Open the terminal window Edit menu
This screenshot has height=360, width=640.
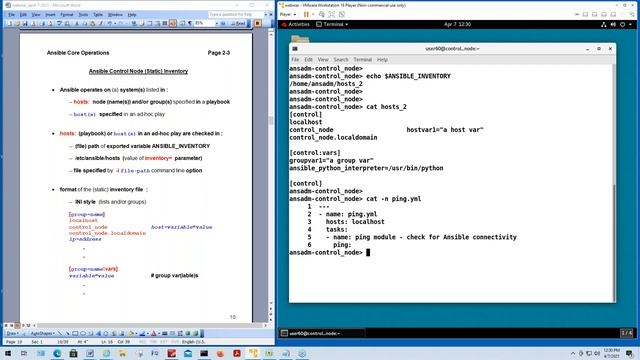[309, 60]
